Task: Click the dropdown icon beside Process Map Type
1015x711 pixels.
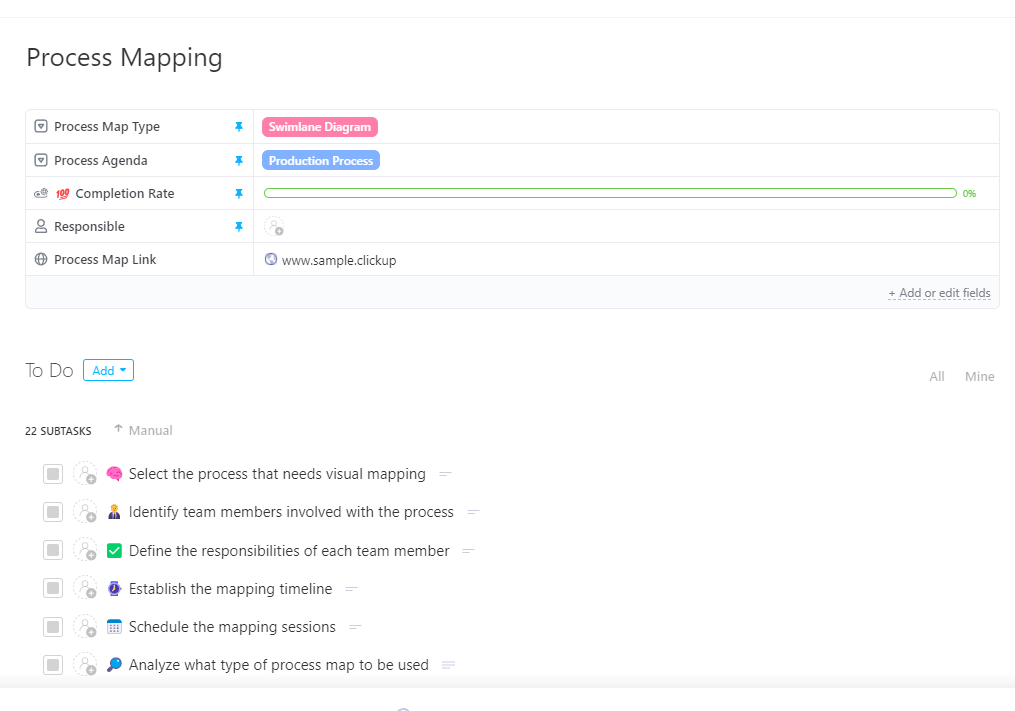Action: point(40,126)
